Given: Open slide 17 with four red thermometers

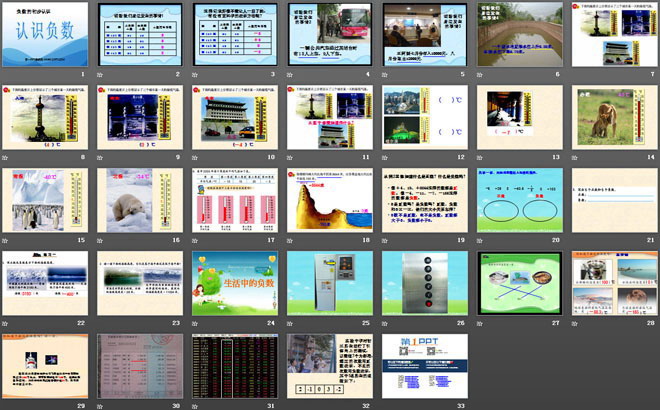Looking at the screenshot, I should pos(232,200).
